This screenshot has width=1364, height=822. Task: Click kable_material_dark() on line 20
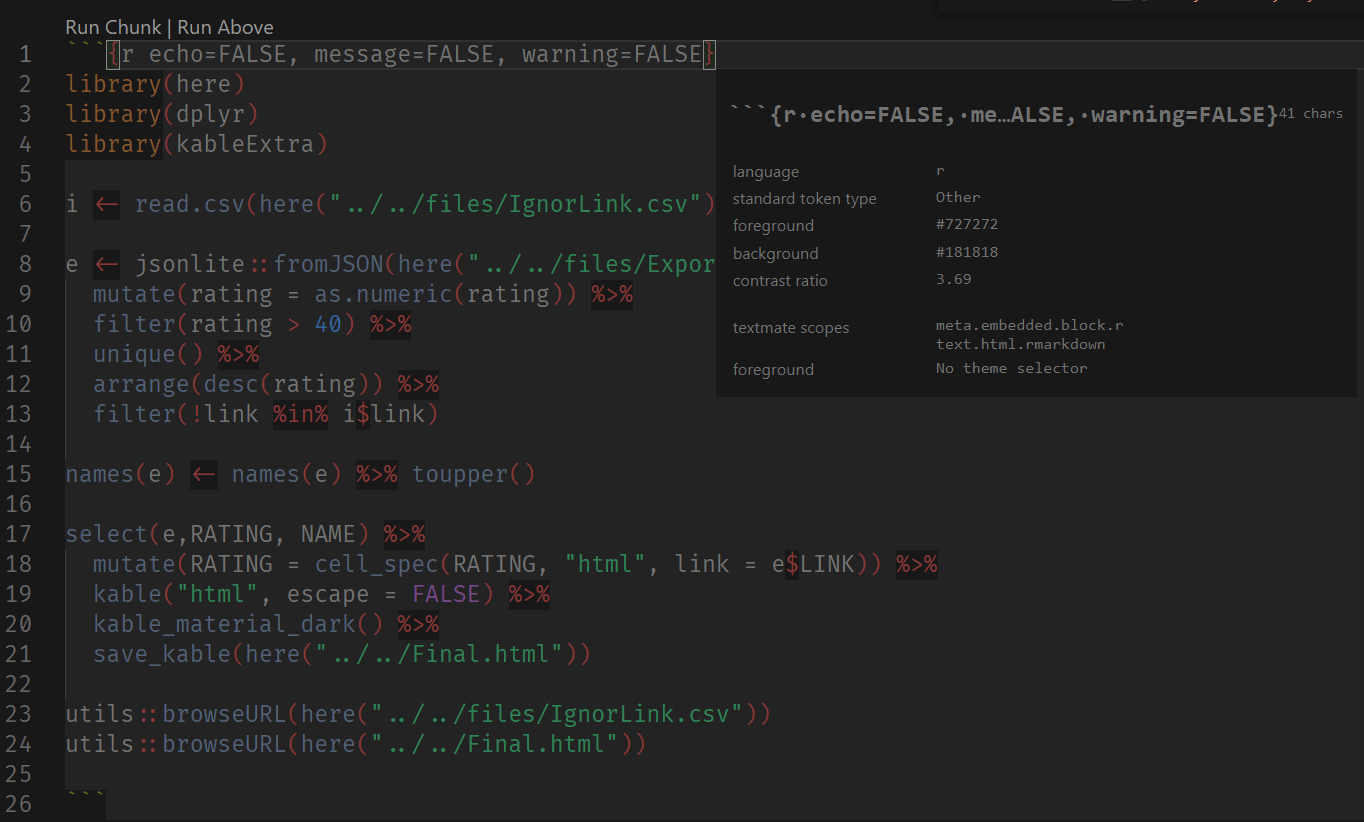click(238, 624)
